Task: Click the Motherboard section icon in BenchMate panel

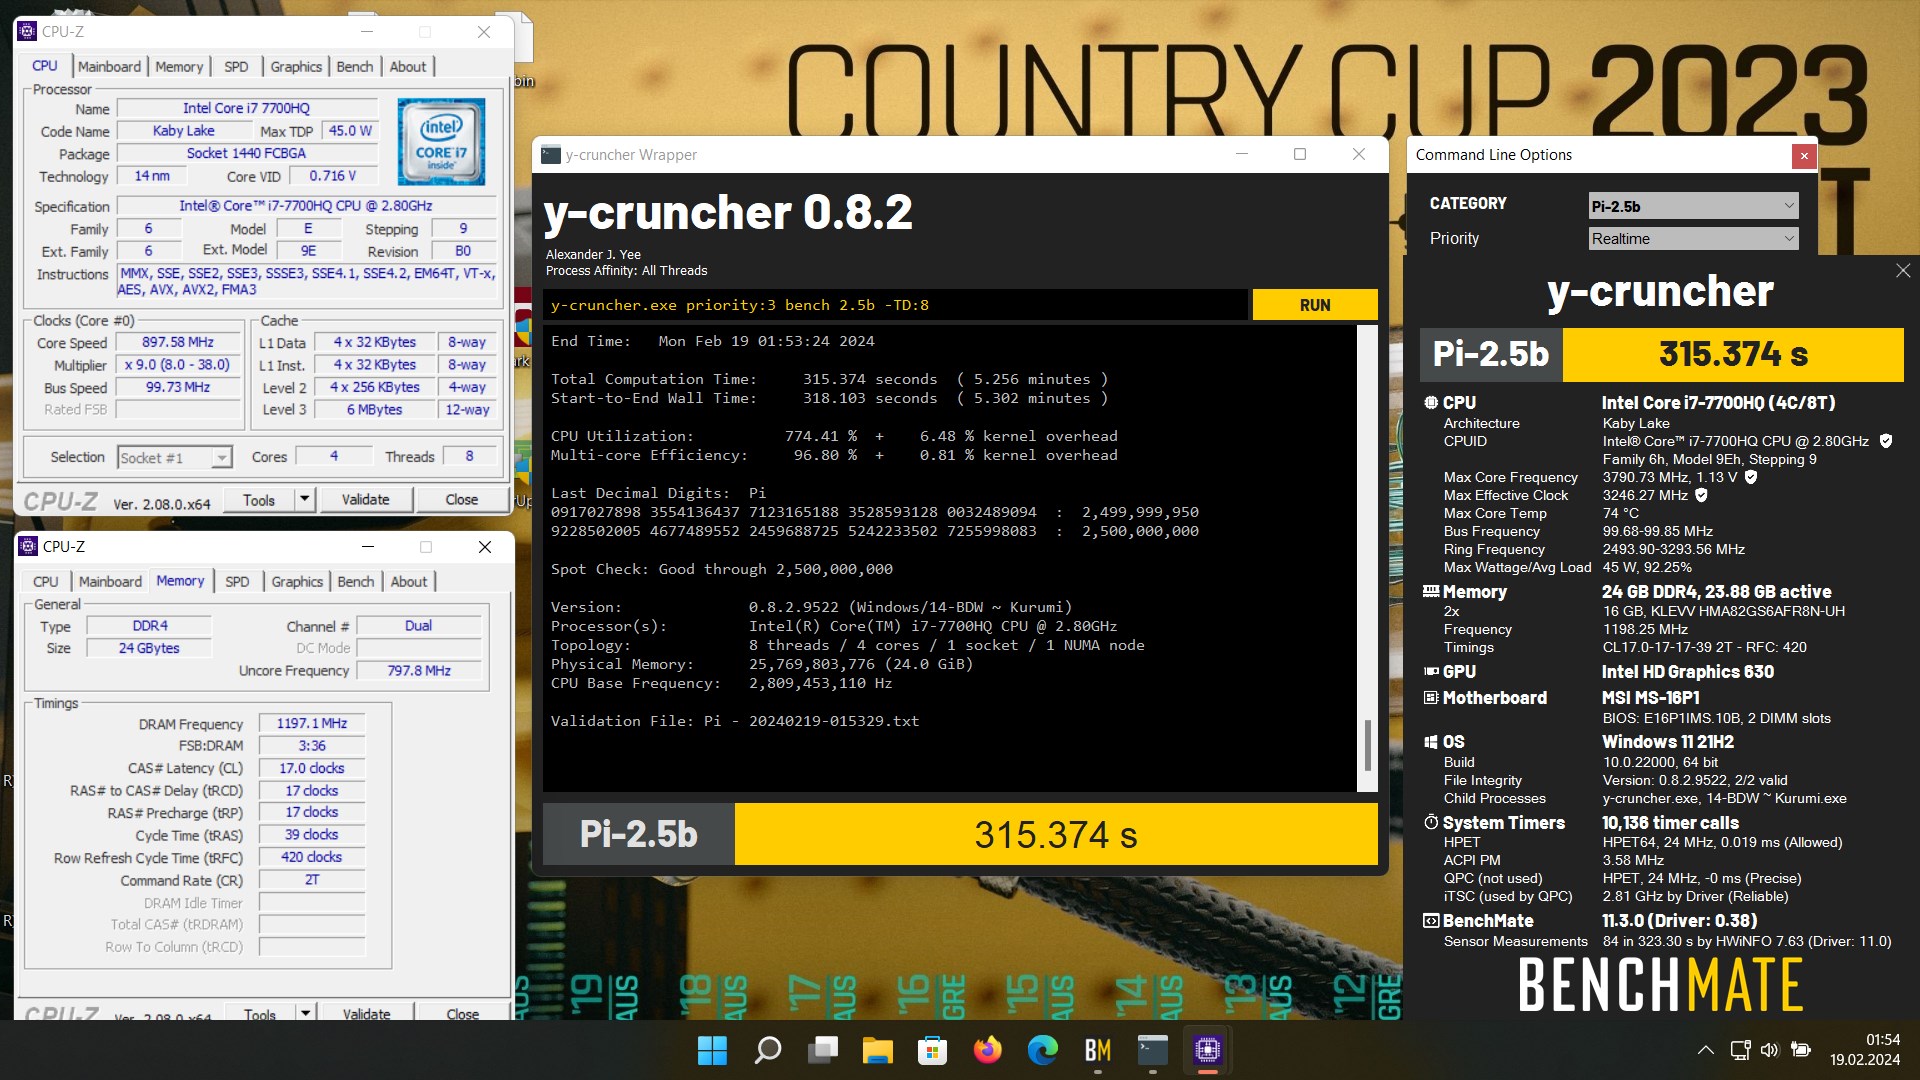Action: pos(1431,697)
